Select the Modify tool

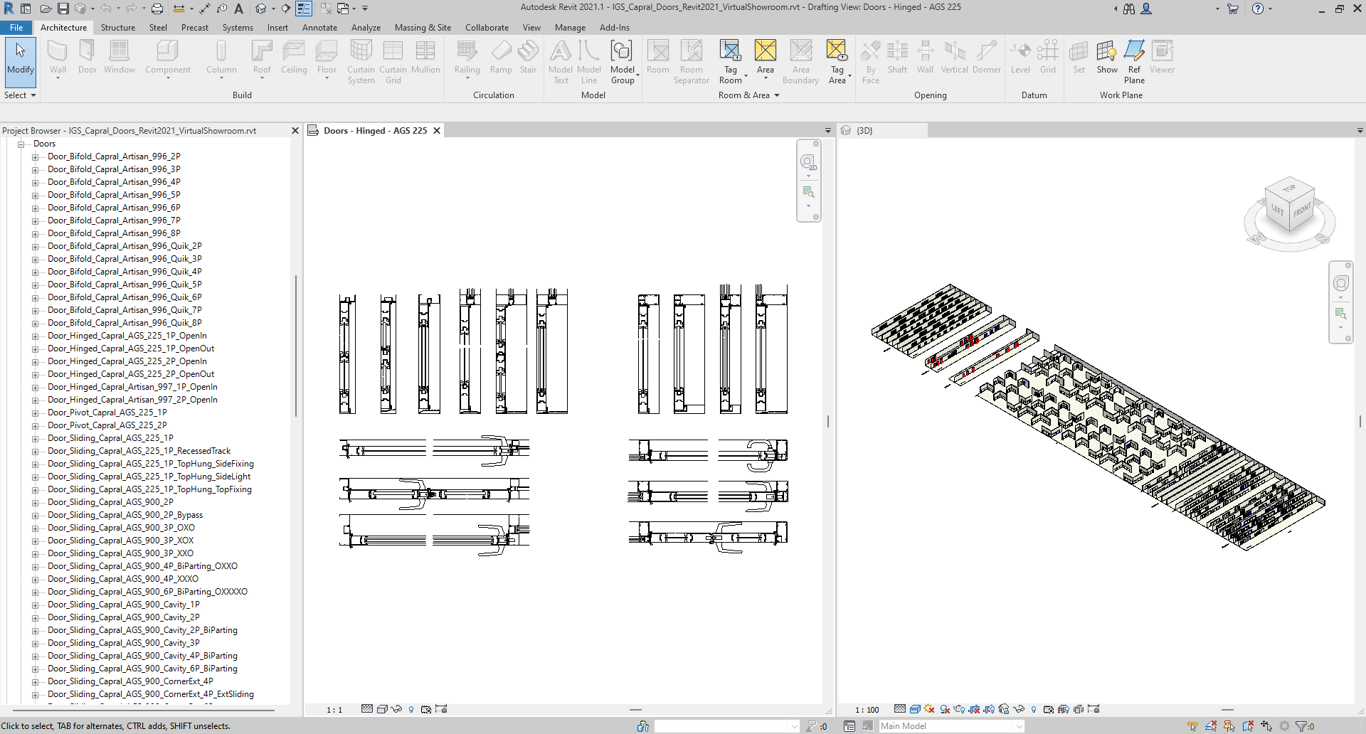point(20,60)
